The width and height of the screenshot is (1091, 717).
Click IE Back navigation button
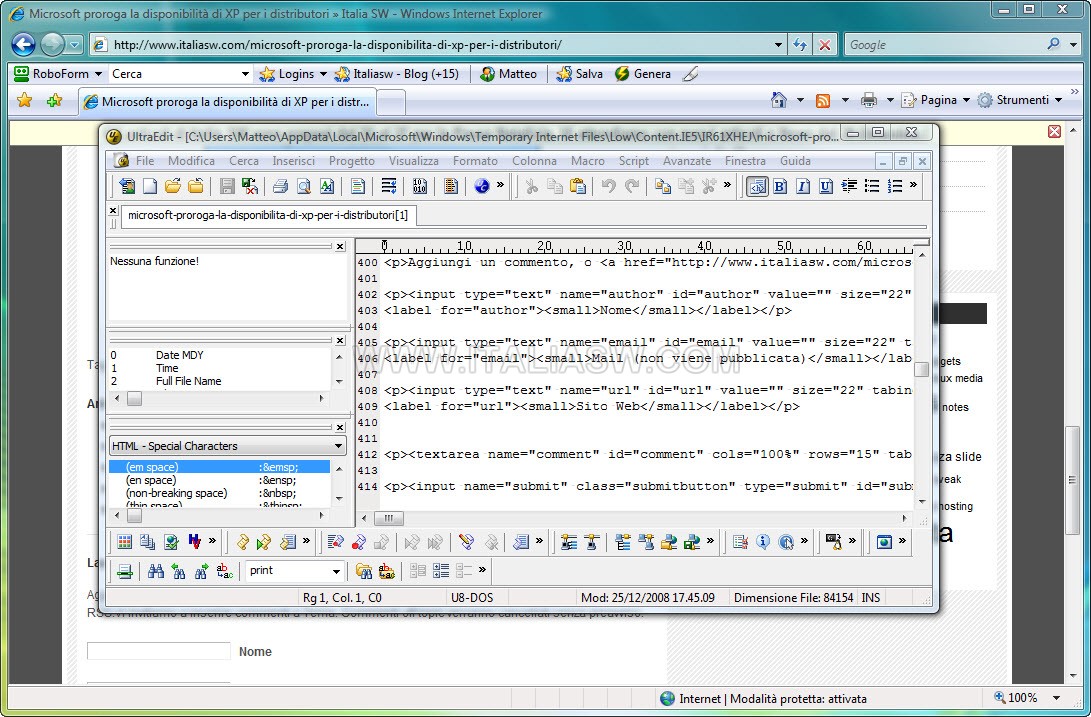tap(24, 45)
